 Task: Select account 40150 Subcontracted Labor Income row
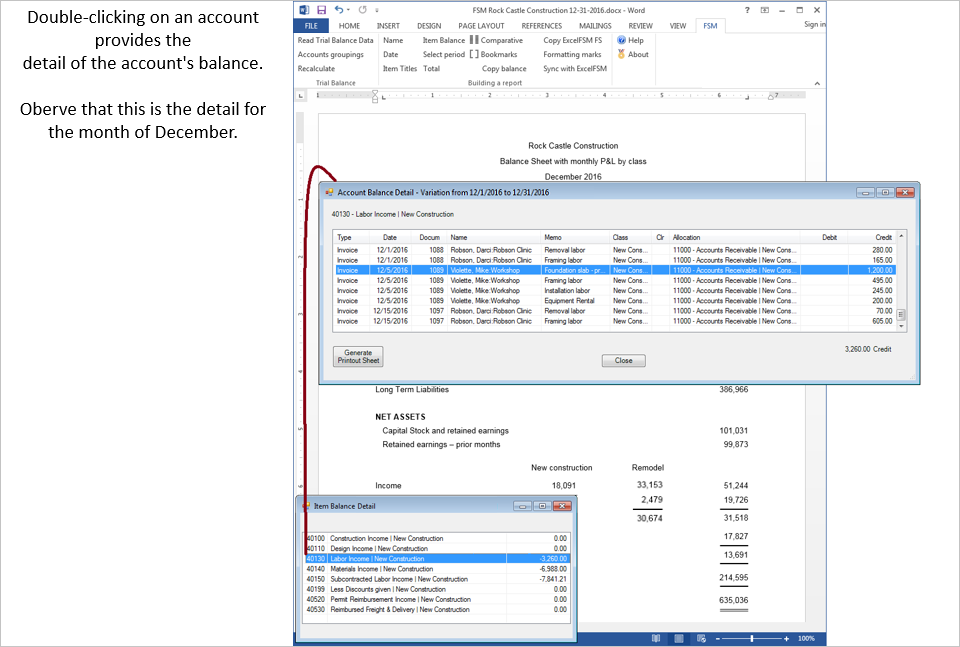pyautogui.click(x=437, y=579)
